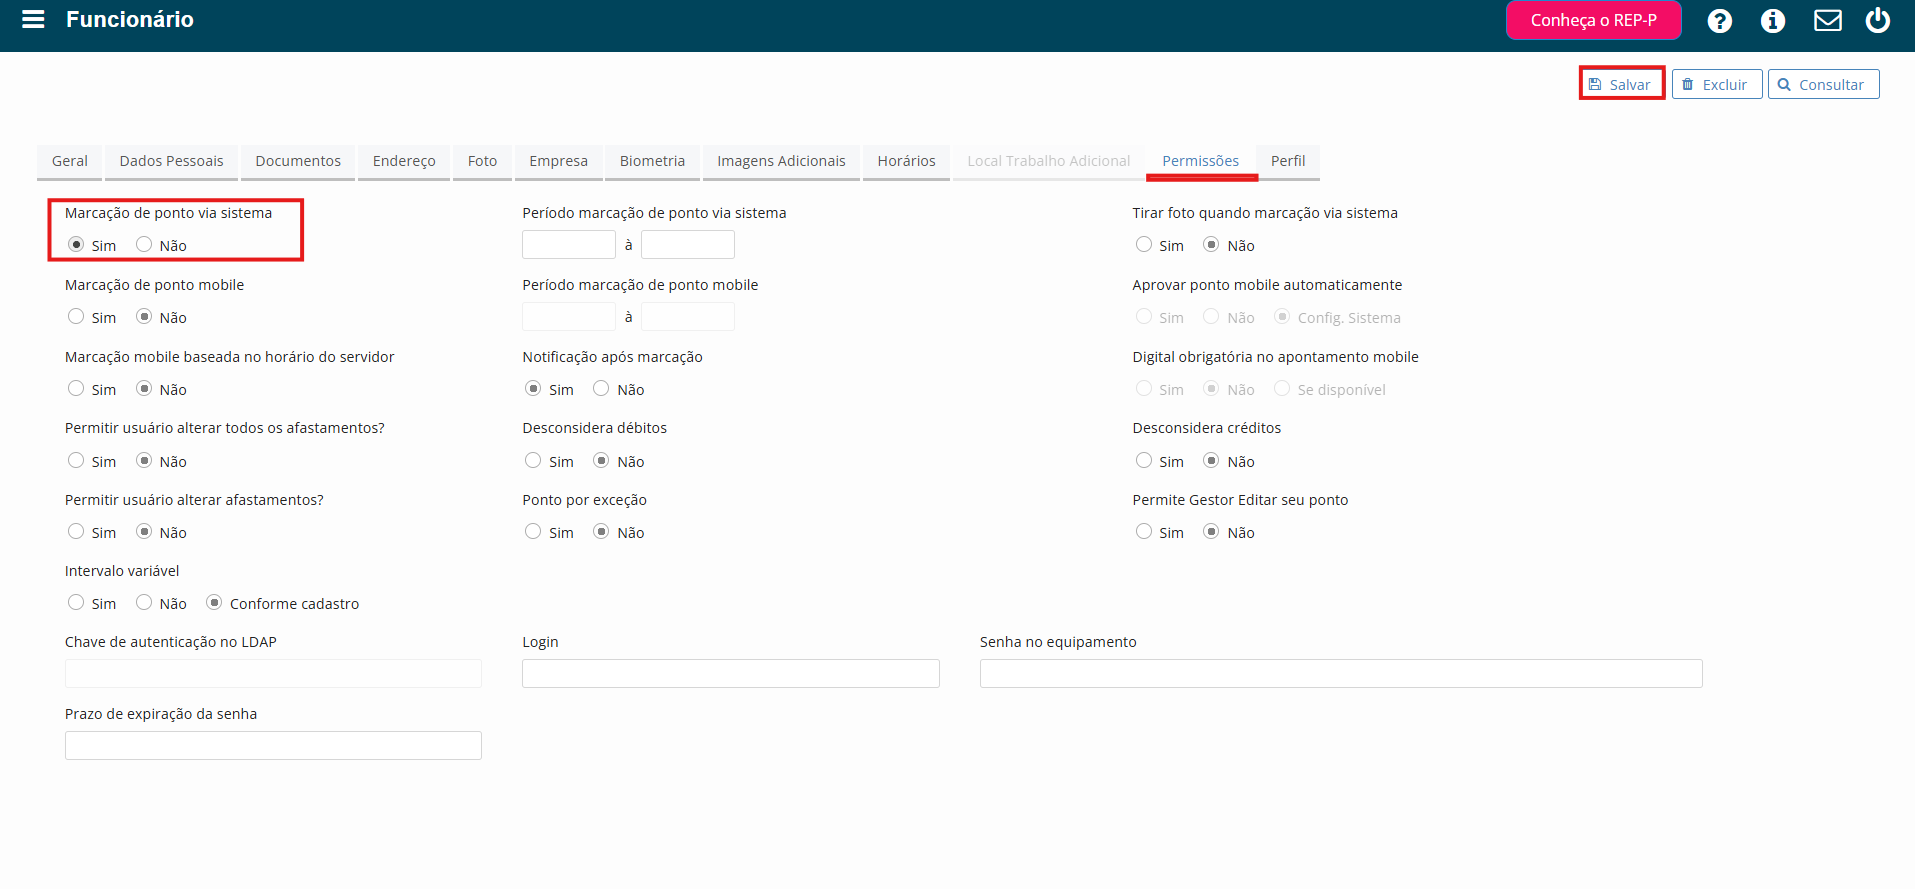1915x889 pixels.
Task: Switch to the Geral tab
Action: 70,161
